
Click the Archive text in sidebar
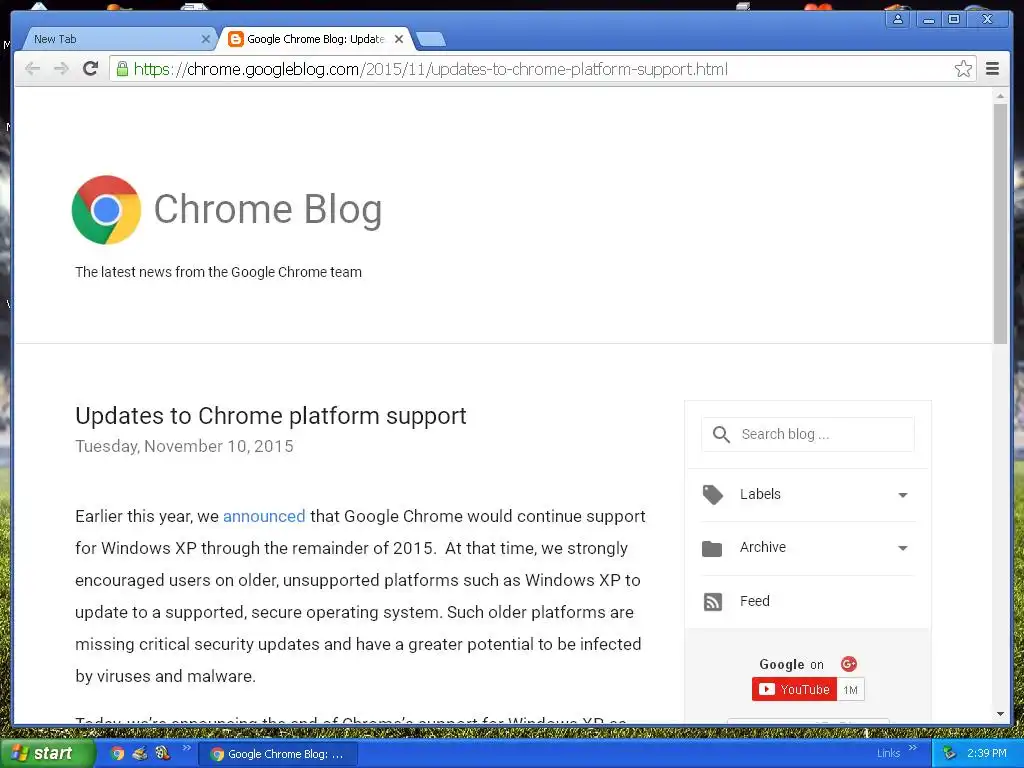763,547
